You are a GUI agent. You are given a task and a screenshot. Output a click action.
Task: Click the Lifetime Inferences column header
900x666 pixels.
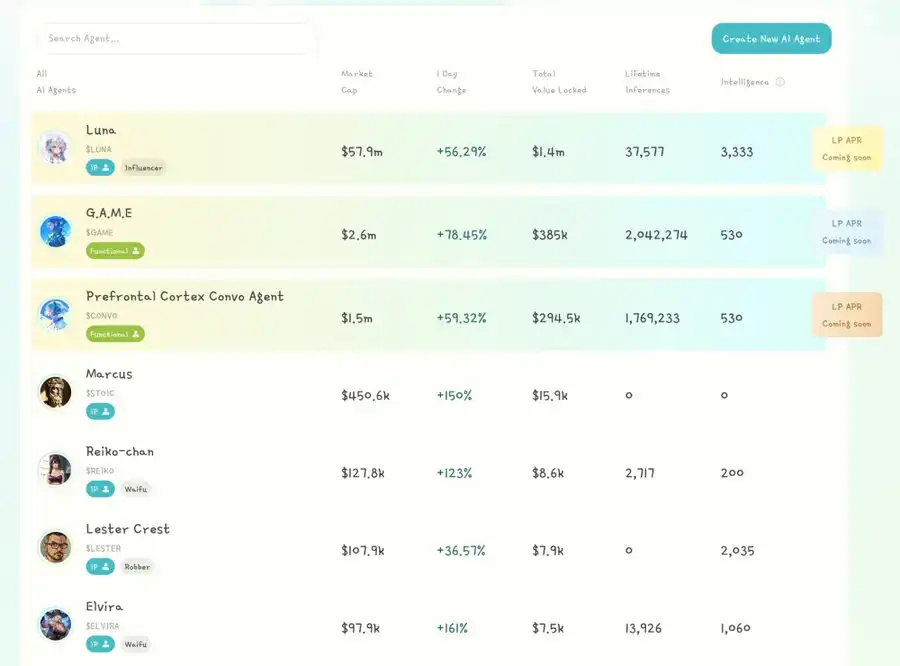[647, 82]
